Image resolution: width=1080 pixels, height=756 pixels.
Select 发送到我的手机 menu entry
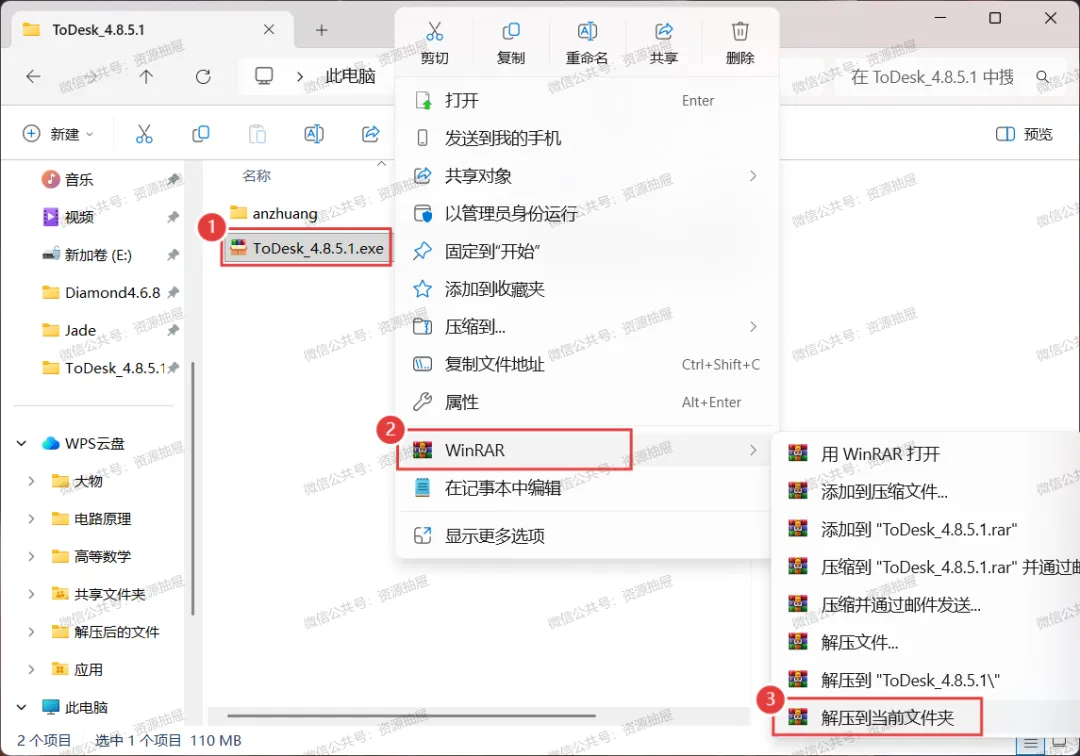point(587,138)
